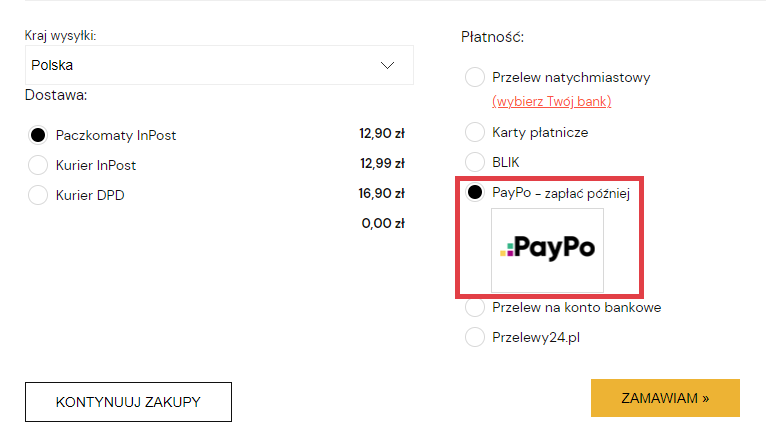The image size is (766, 445).
Task: Click the "Kurier DPD" label text
Action: click(x=90, y=194)
